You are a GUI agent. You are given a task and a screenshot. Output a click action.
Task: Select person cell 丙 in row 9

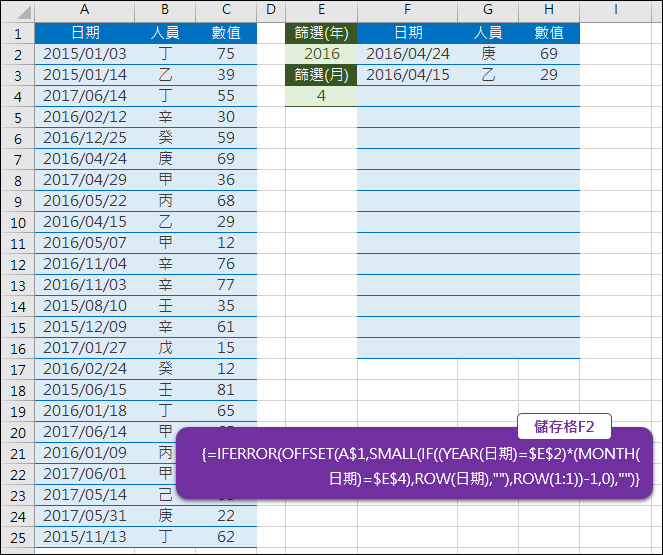point(165,201)
